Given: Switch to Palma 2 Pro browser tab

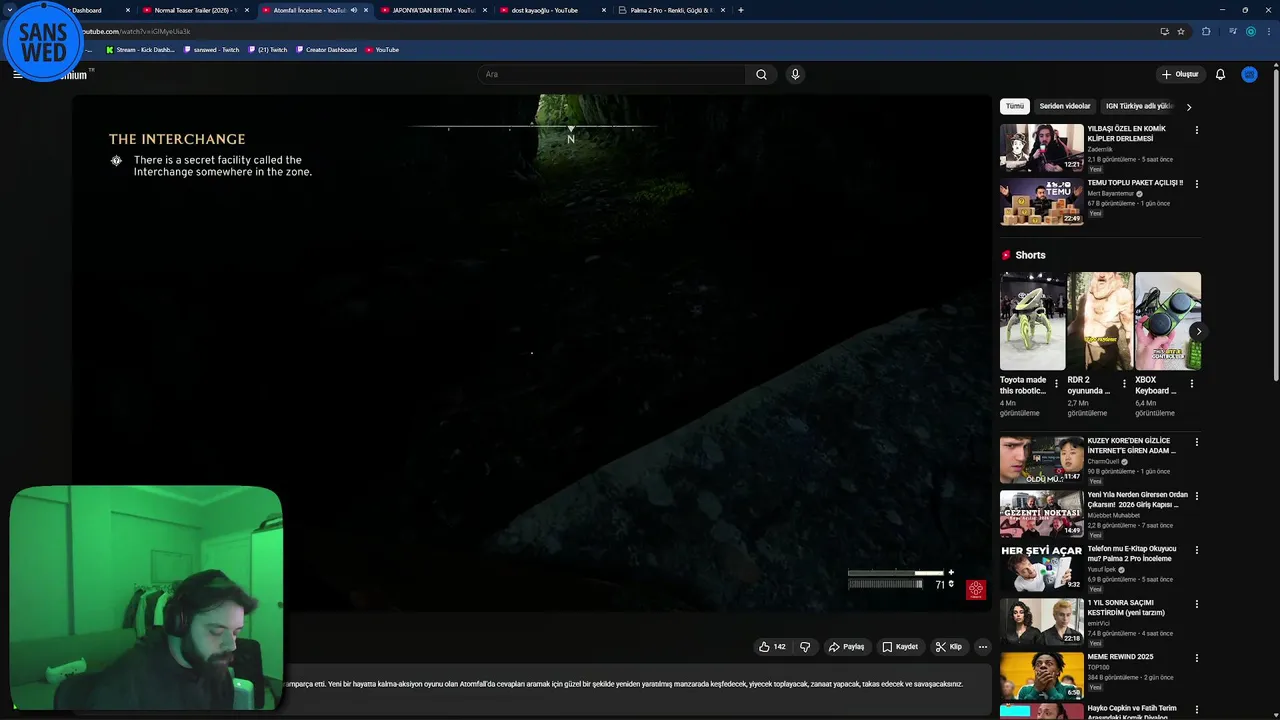Looking at the screenshot, I should click(671, 10).
